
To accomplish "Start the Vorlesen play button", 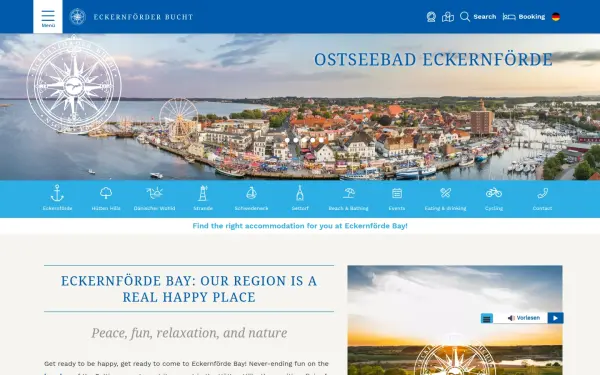I will tap(555, 318).
